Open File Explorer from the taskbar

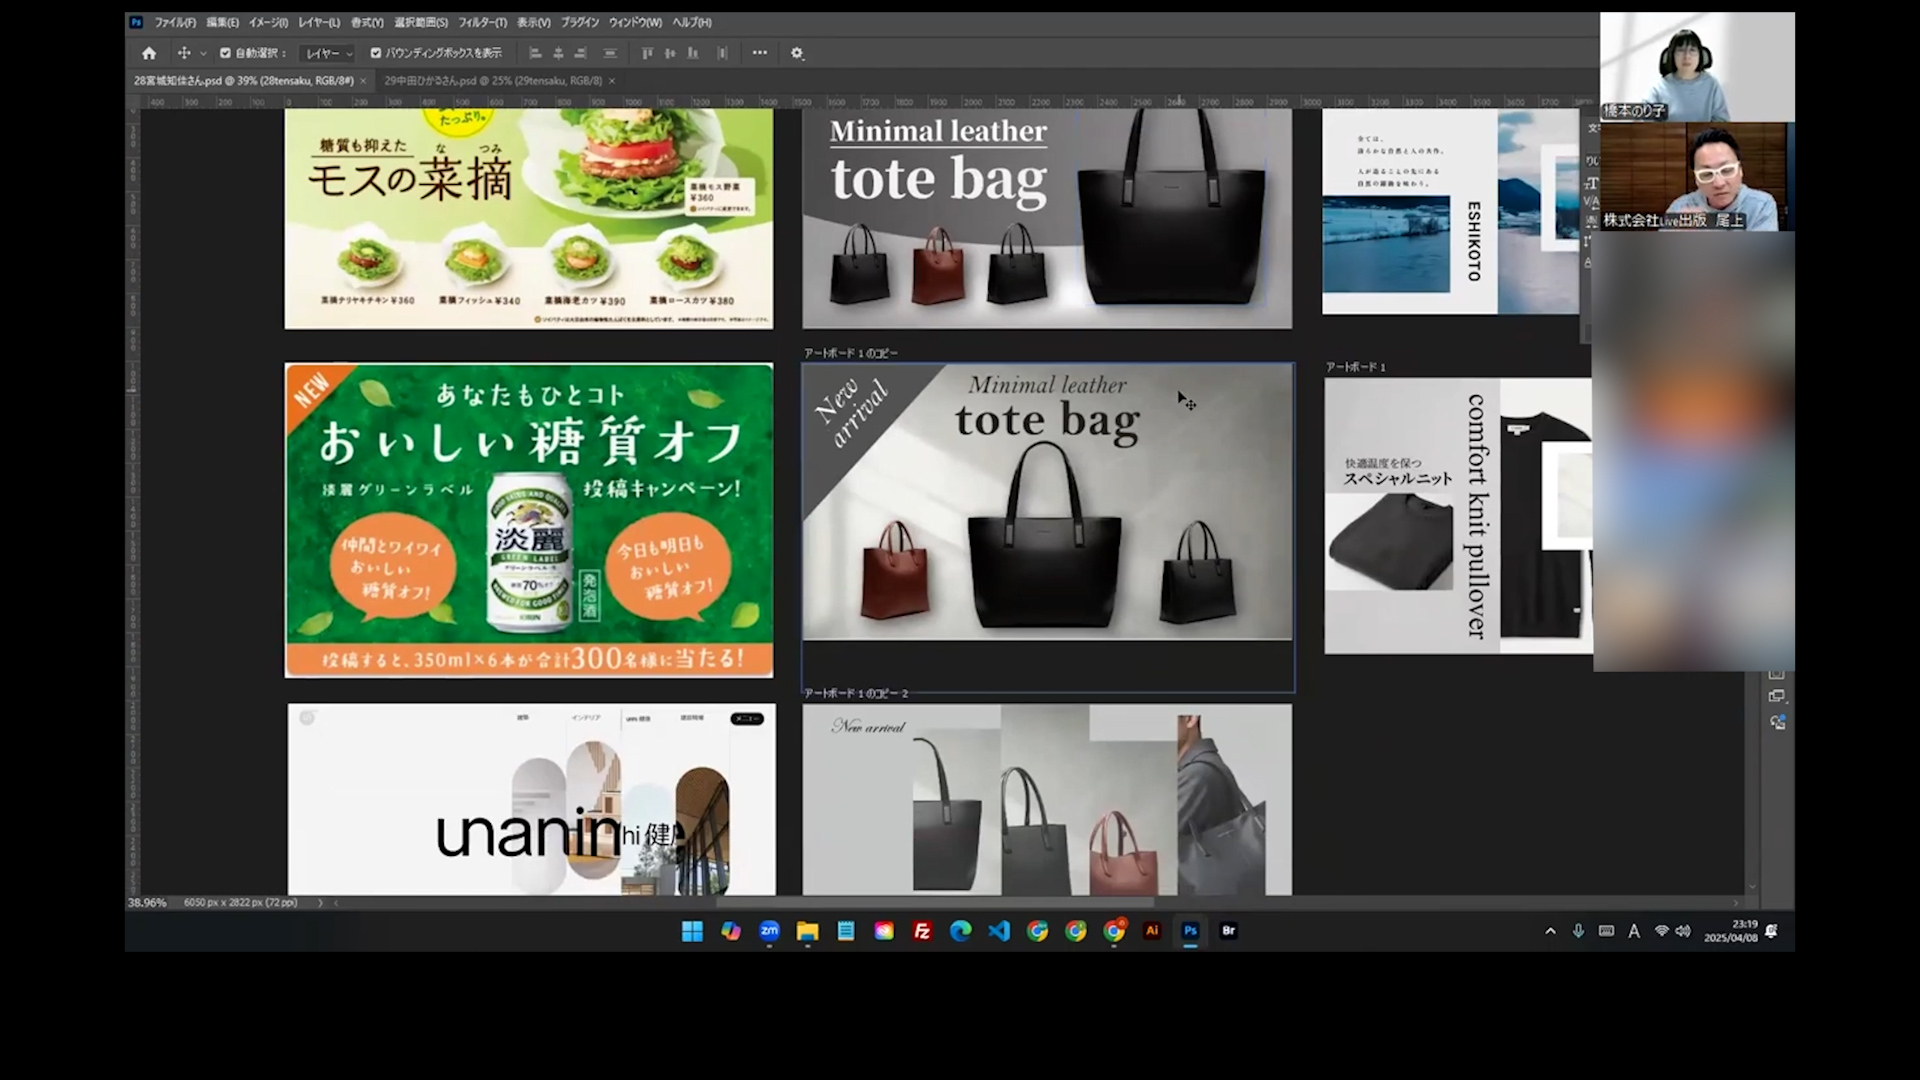coord(807,931)
